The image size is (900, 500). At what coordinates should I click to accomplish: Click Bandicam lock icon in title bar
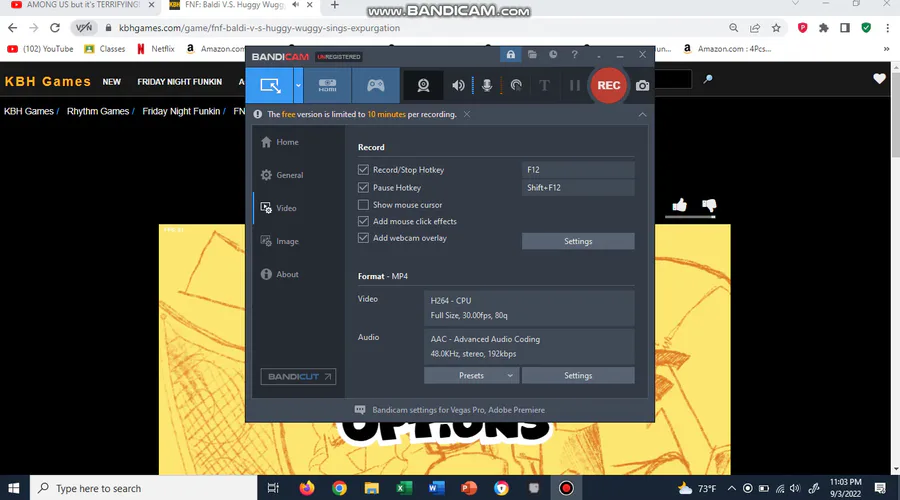coord(510,55)
